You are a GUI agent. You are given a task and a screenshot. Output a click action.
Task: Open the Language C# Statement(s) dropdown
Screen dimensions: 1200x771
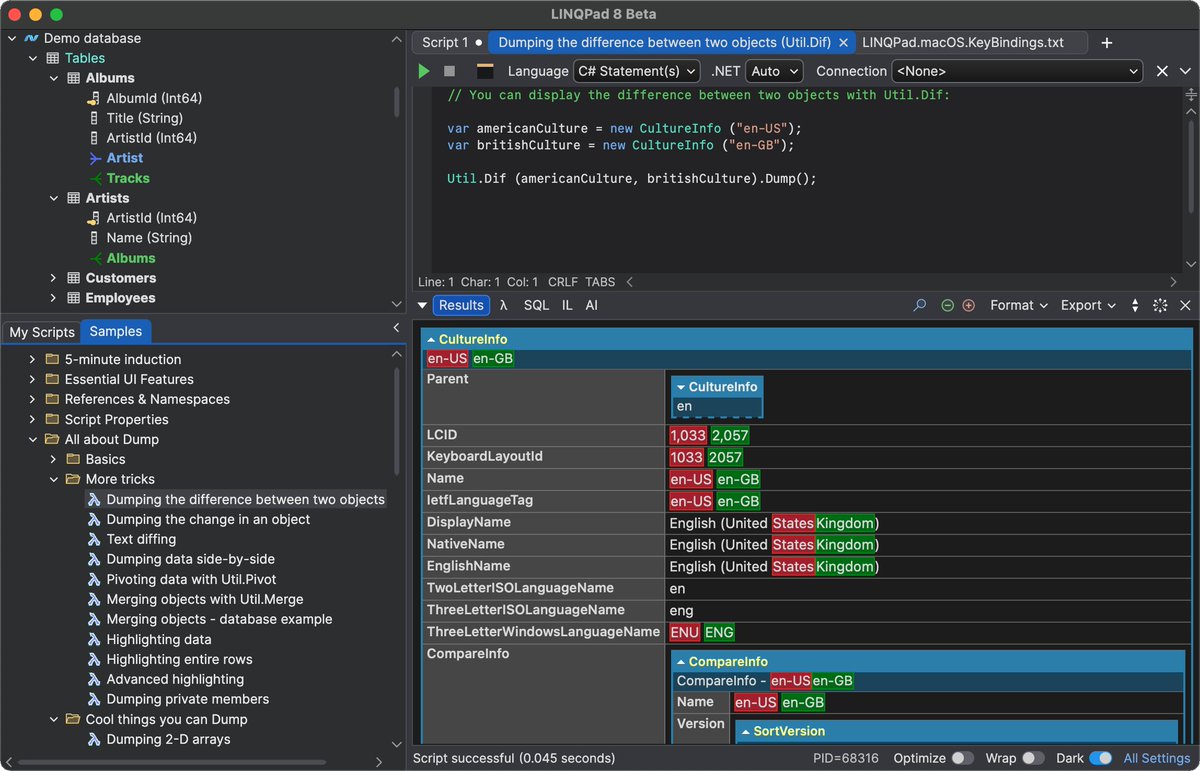pyautogui.click(x=636, y=71)
